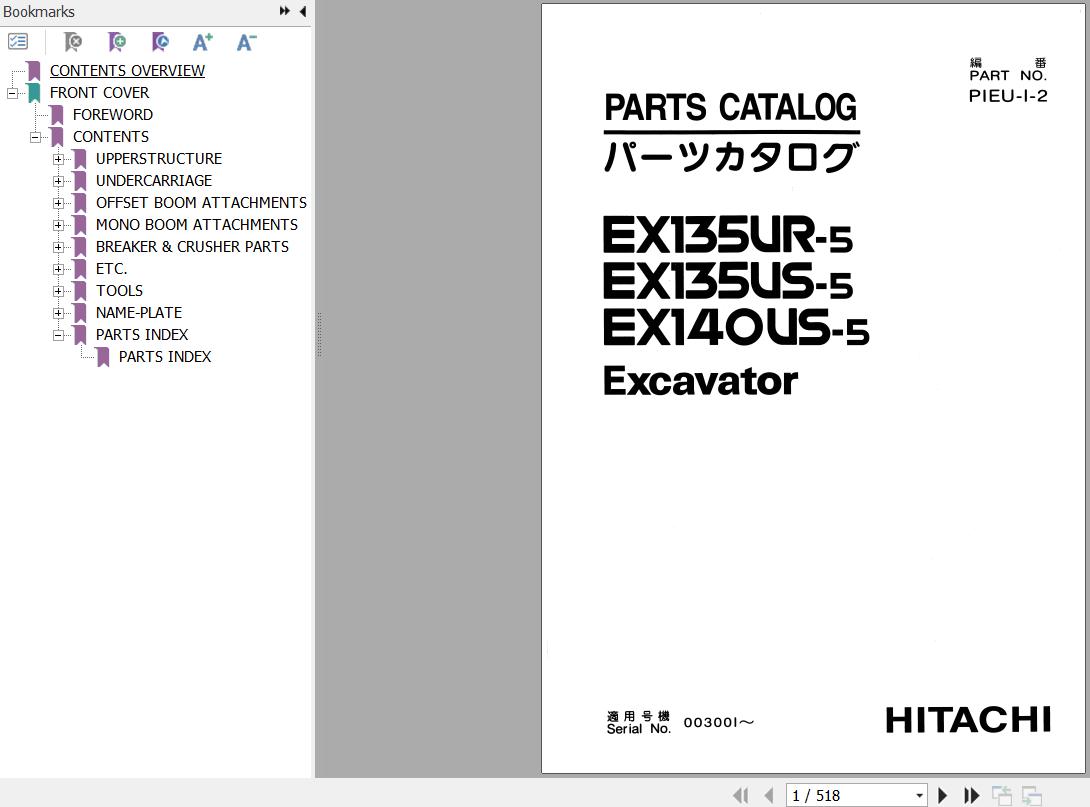Collapse the Bookmarks panel with left arrow
The image size is (1090, 807).
(x=303, y=11)
